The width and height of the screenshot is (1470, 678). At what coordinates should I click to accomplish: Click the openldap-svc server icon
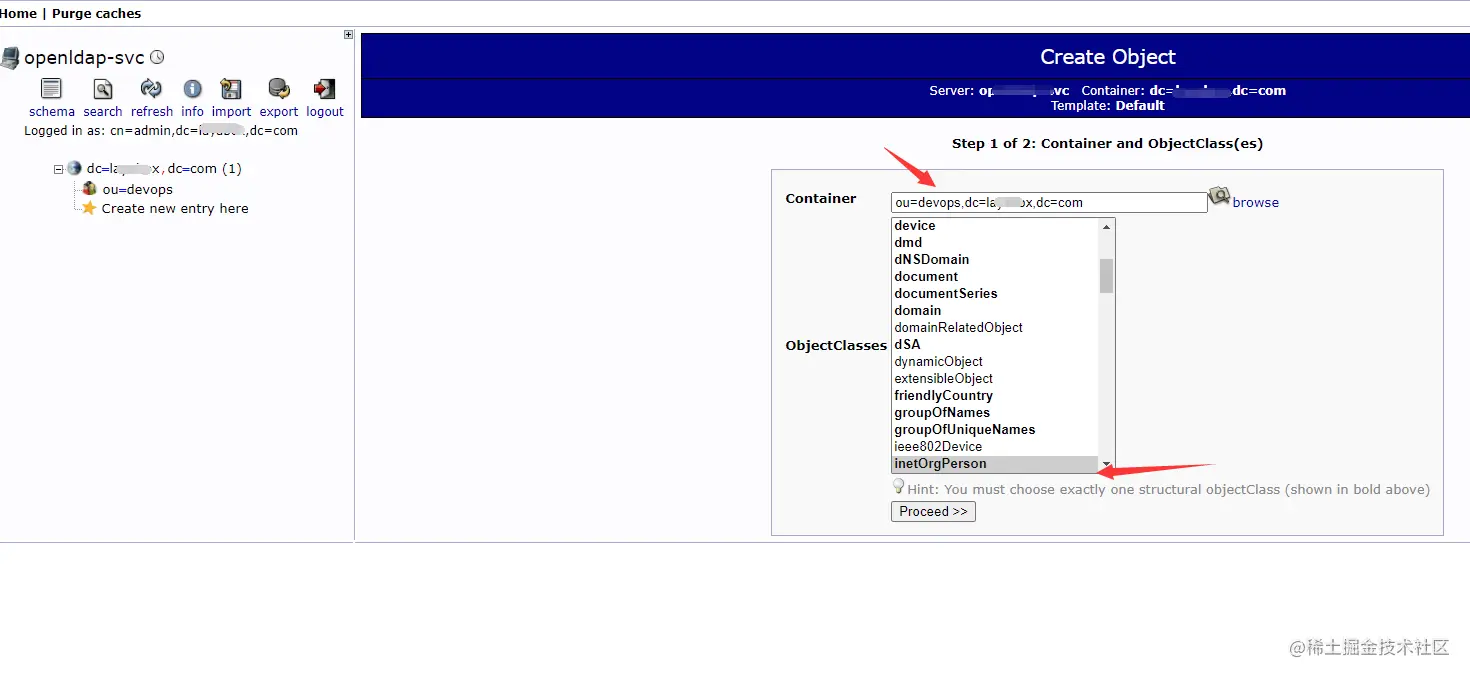10,58
